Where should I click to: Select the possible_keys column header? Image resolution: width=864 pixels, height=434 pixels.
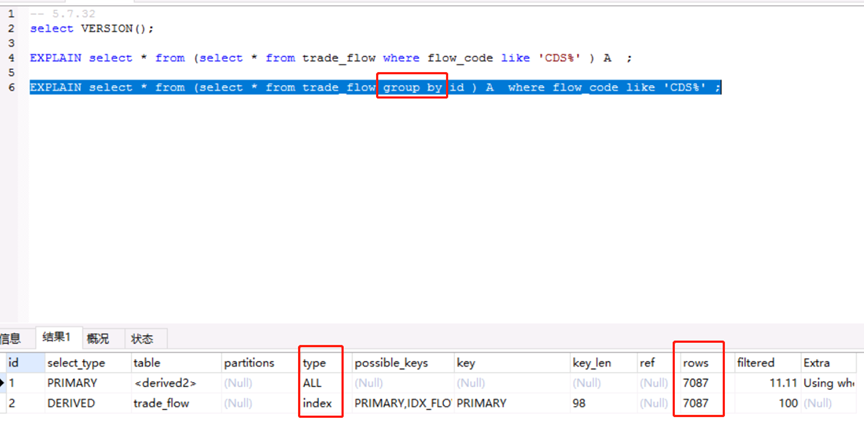pos(403,363)
